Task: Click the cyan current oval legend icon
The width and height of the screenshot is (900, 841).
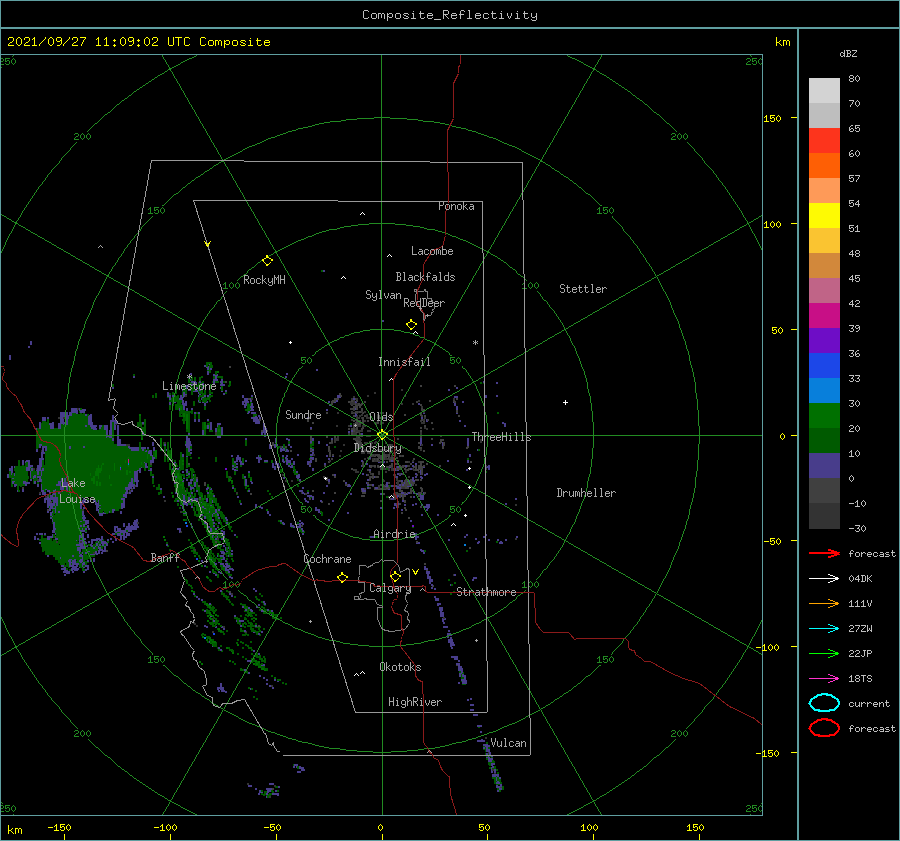Action: pos(824,703)
